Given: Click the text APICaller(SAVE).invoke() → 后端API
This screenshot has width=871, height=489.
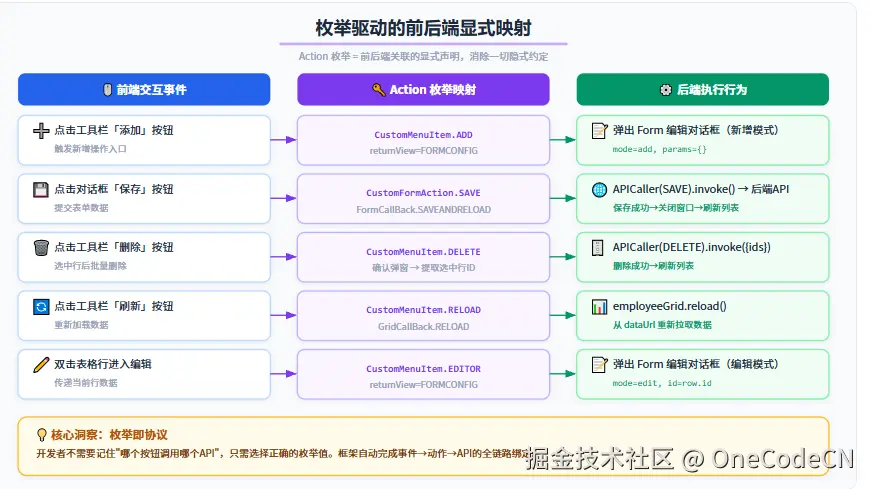Looking at the screenshot, I should (700, 189).
